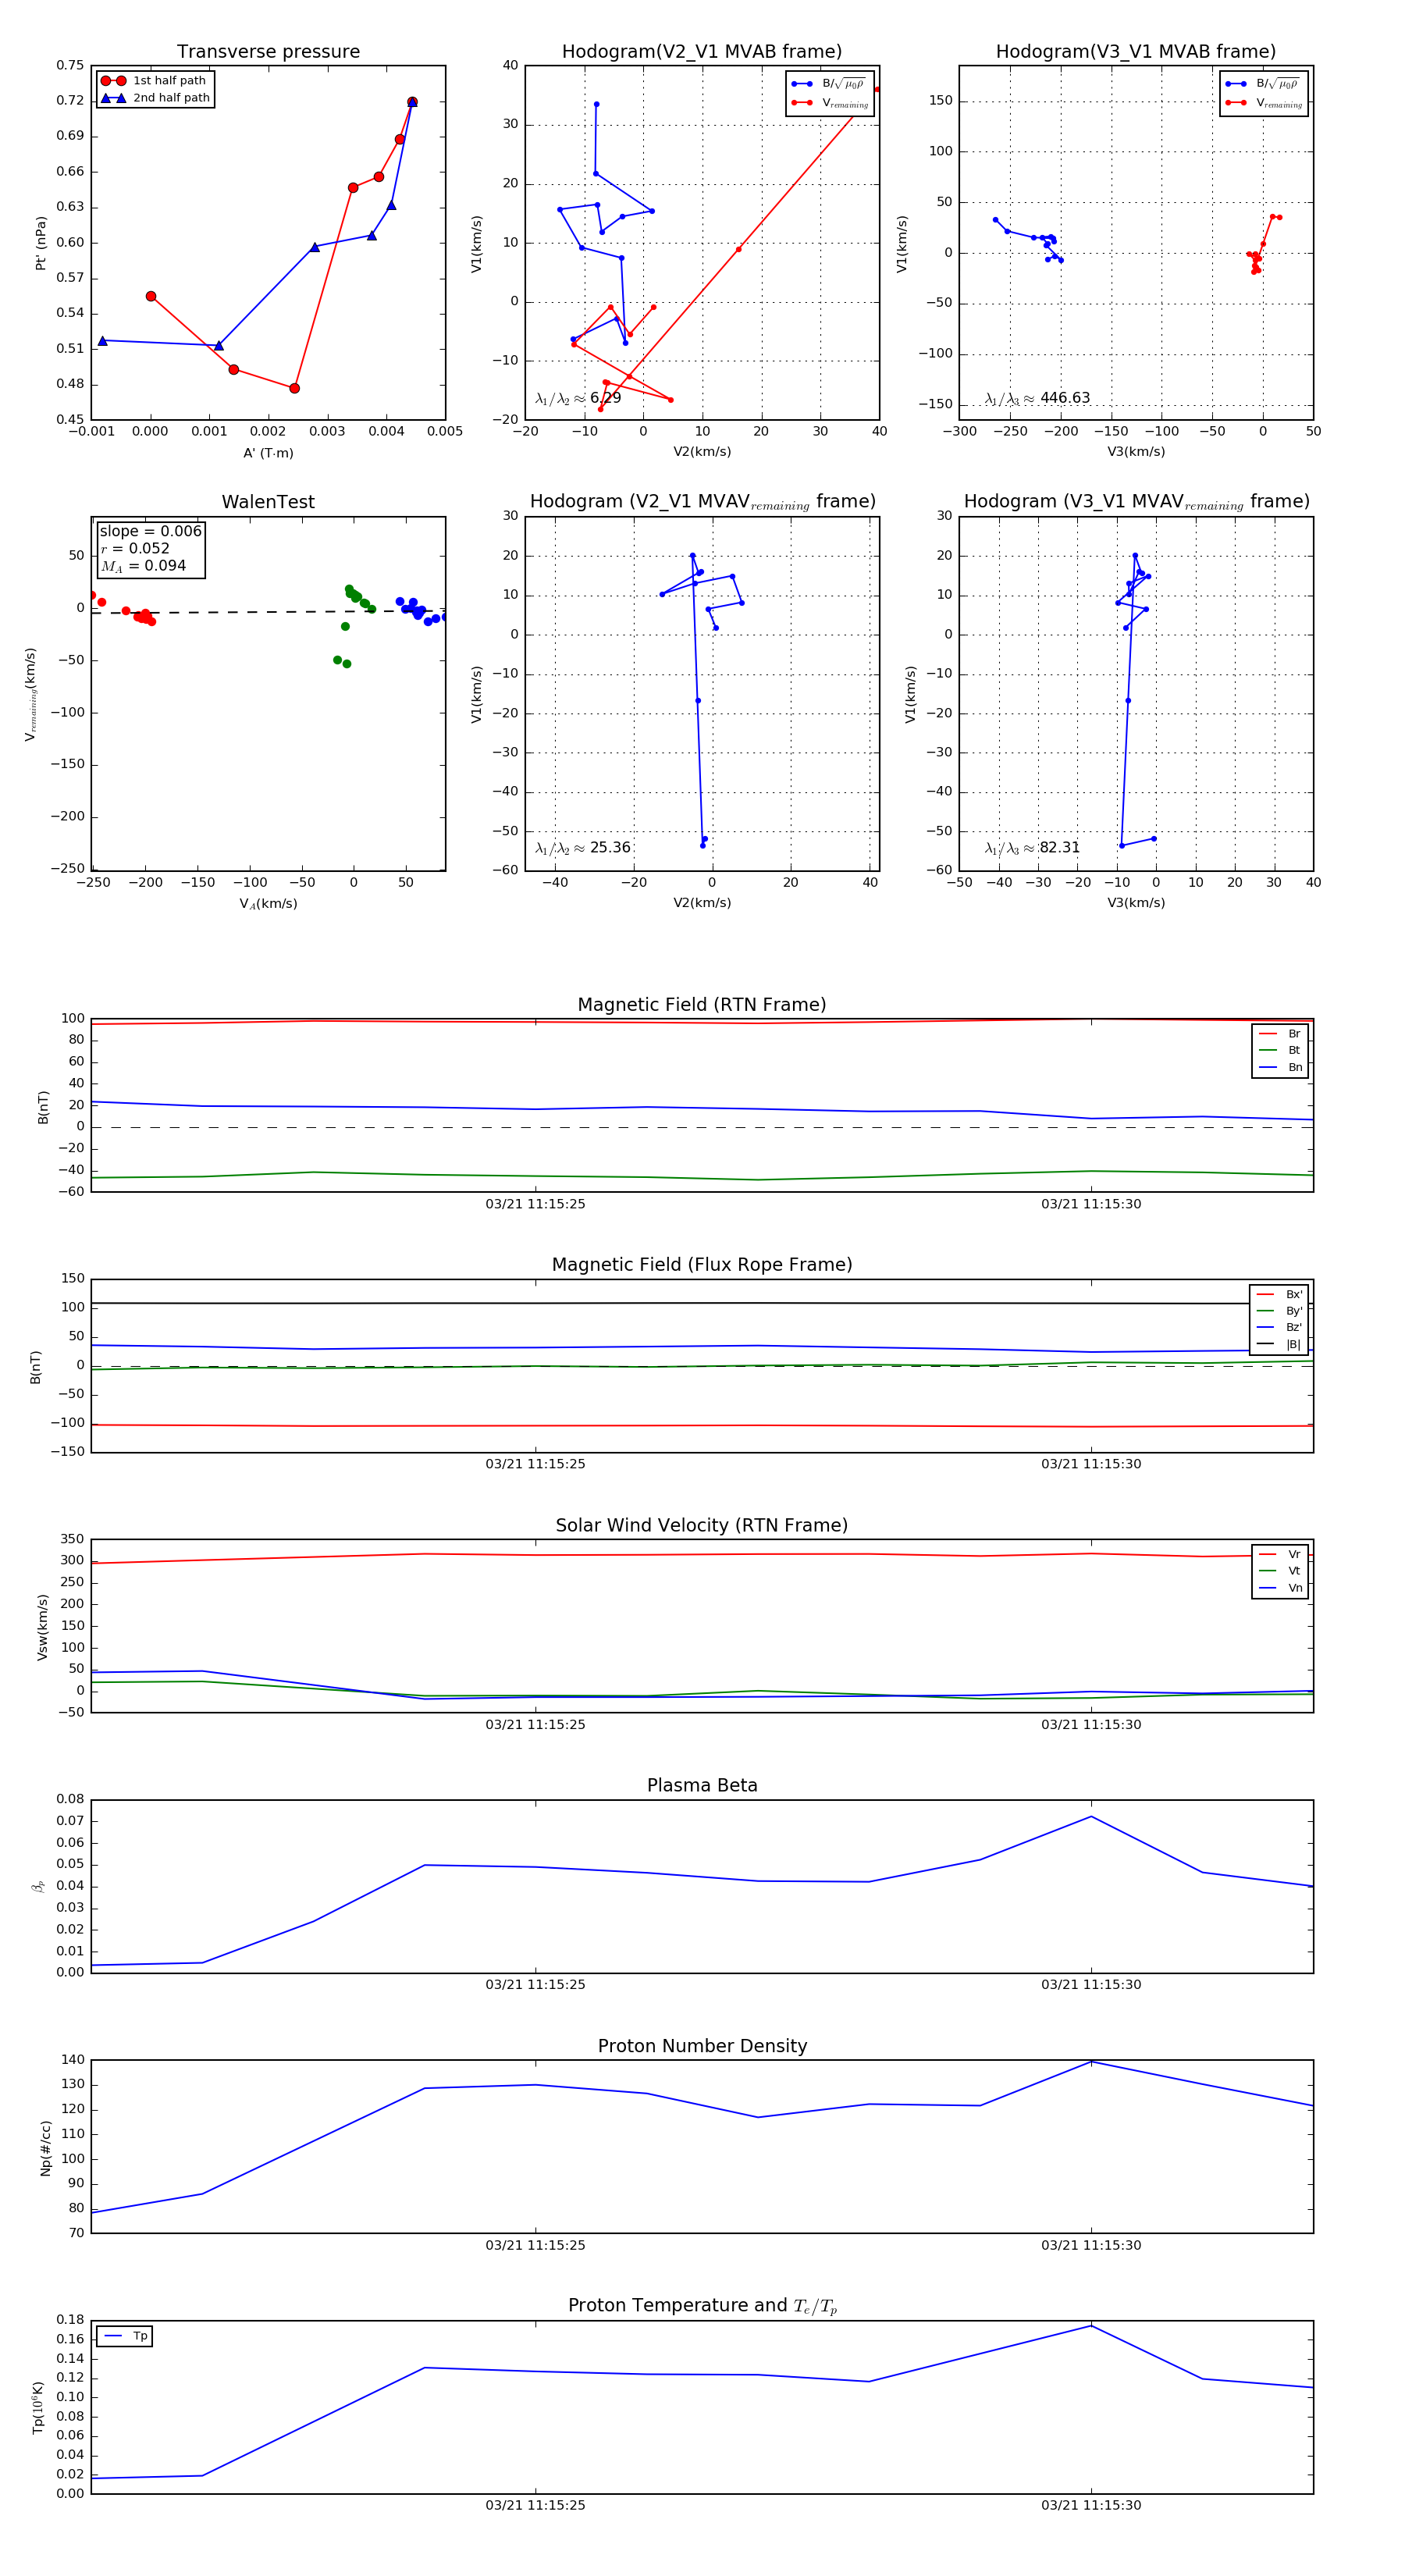The width and height of the screenshot is (1405, 2576).
Task: Click the '03/21 11:15:30' tick under Proton Number Density
Action: tap(1091, 2245)
